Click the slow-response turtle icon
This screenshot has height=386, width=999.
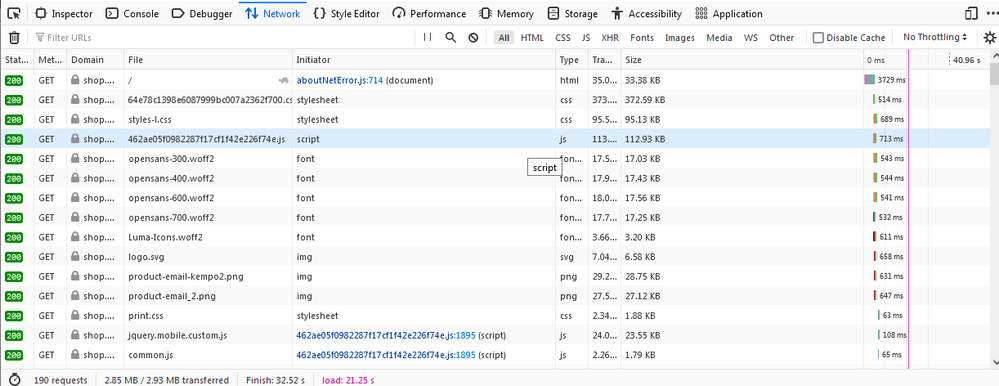[284, 80]
